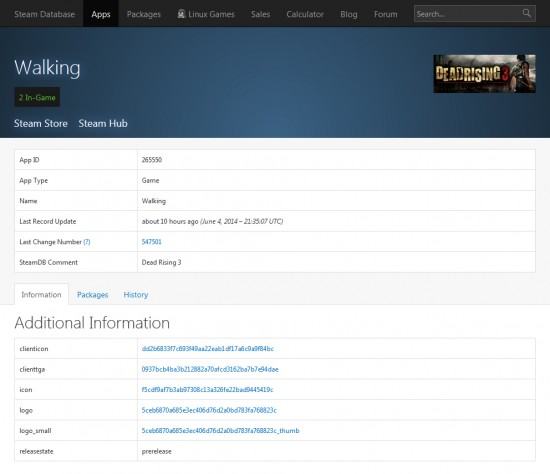The image size is (550, 474).
Task: Click the App ID row label
Action: click(29, 160)
